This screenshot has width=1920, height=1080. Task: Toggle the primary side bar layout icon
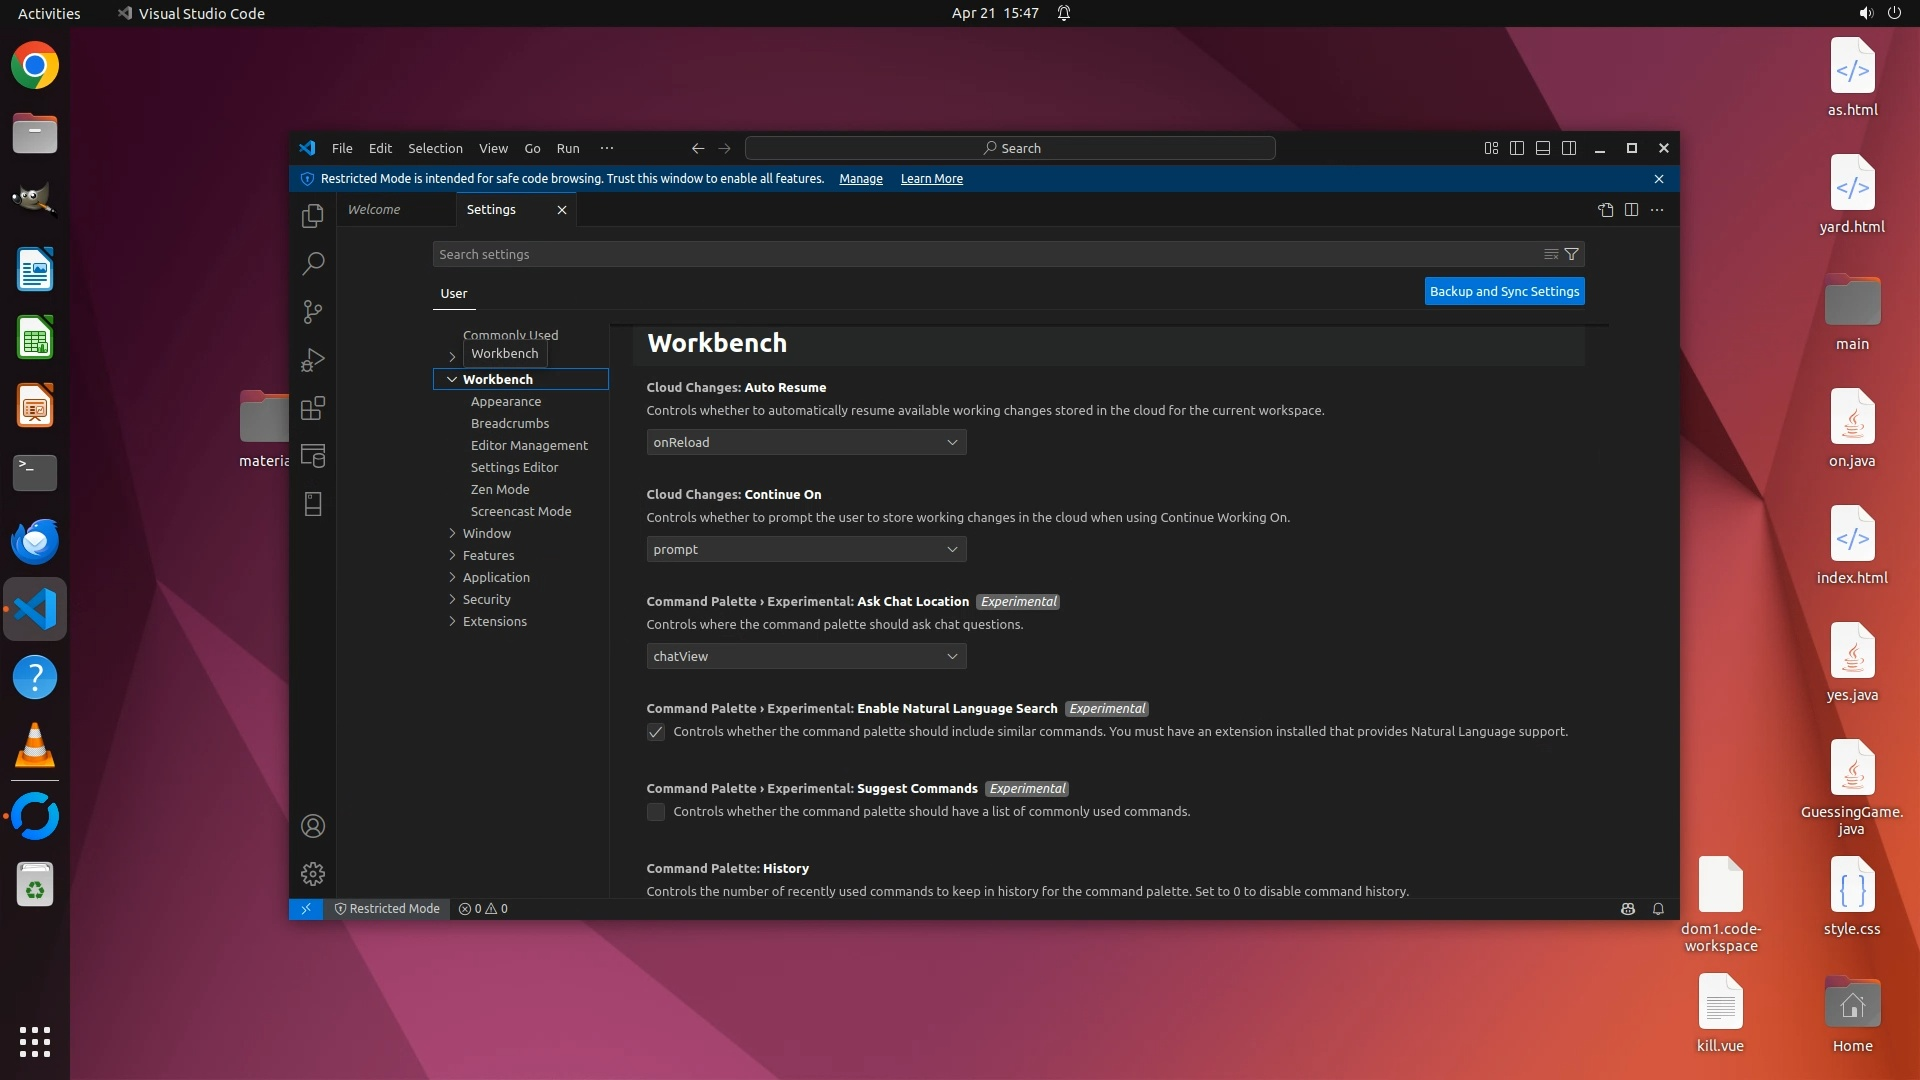point(1517,148)
